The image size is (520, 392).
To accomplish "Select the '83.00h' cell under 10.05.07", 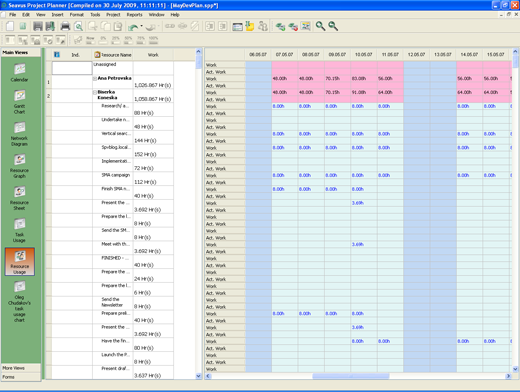I will pyautogui.click(x=364, y=79).
